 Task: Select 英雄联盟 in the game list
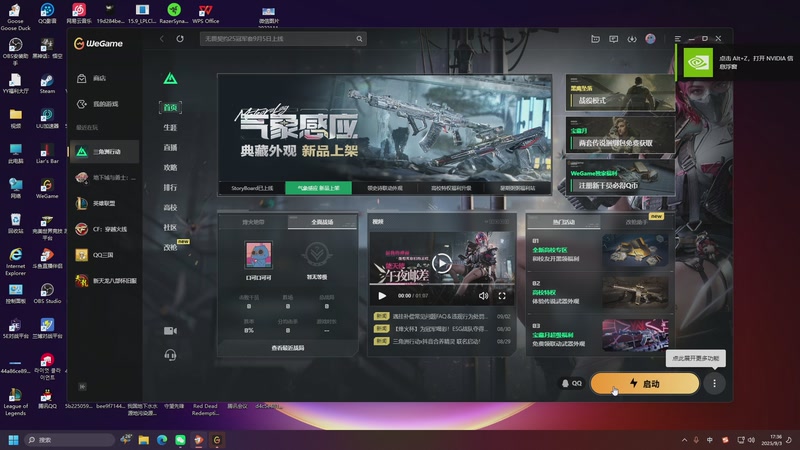(104, 204)
